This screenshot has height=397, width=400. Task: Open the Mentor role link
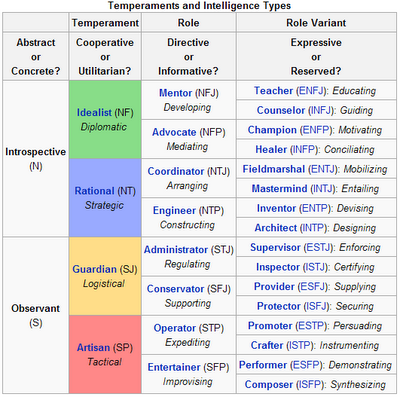point(176,93)
